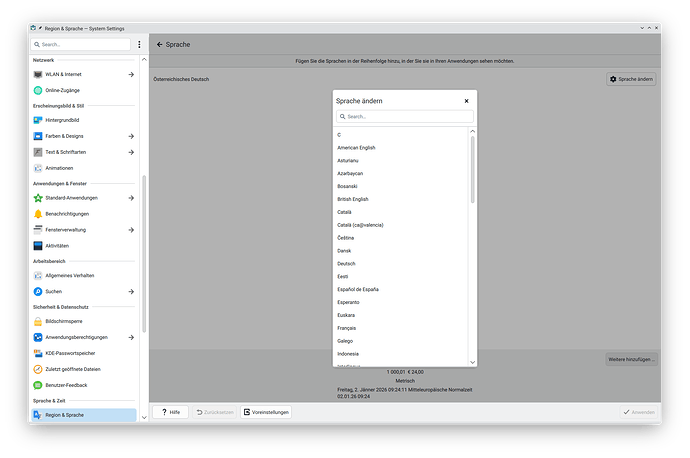Open the Benachrichtigungen bell icon
The width and height of the screenshot is (690, 458).
[38, 214]
